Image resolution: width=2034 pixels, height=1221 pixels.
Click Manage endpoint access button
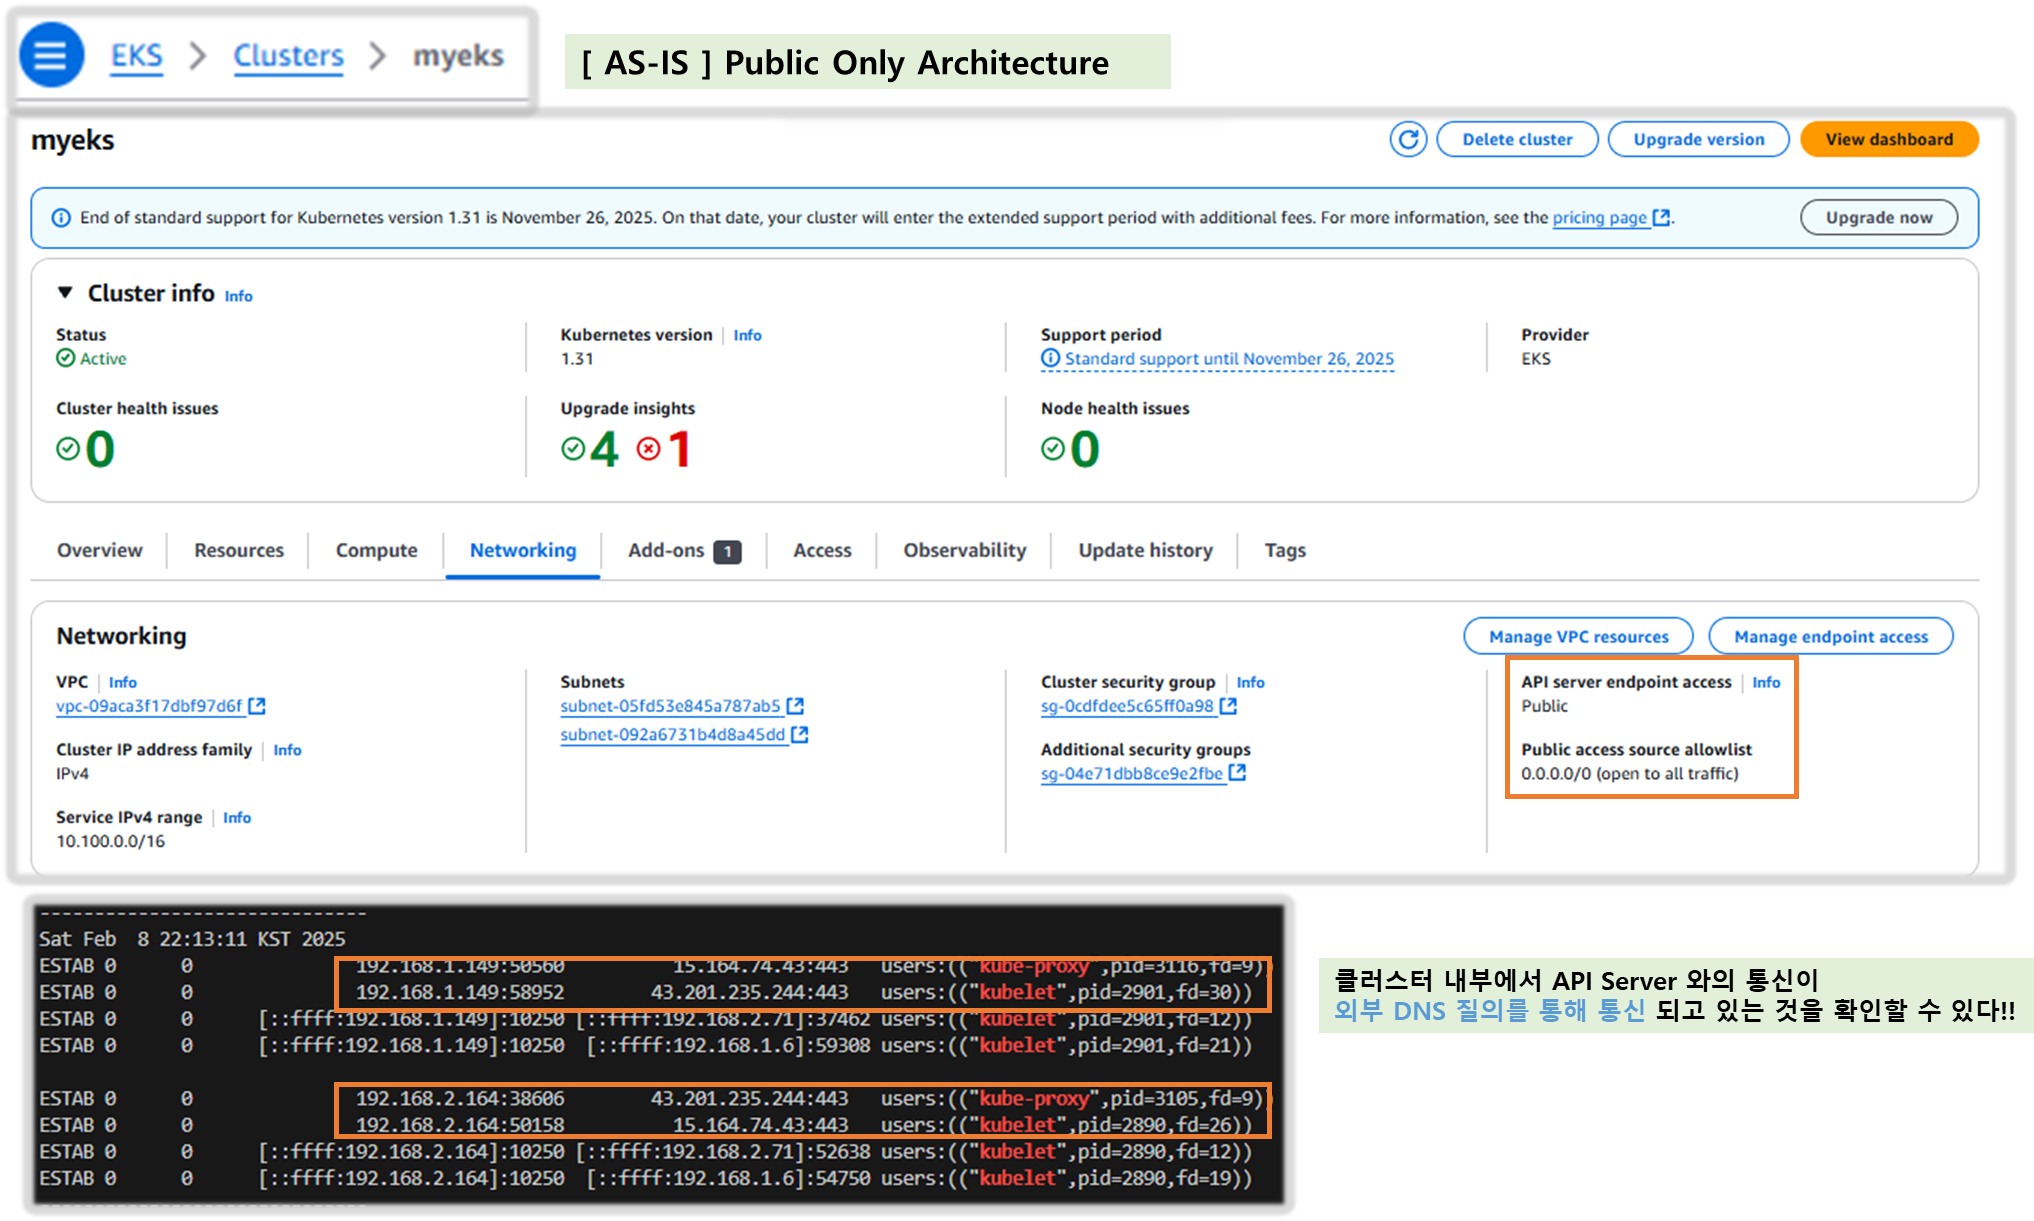[x=1830, y=636]
